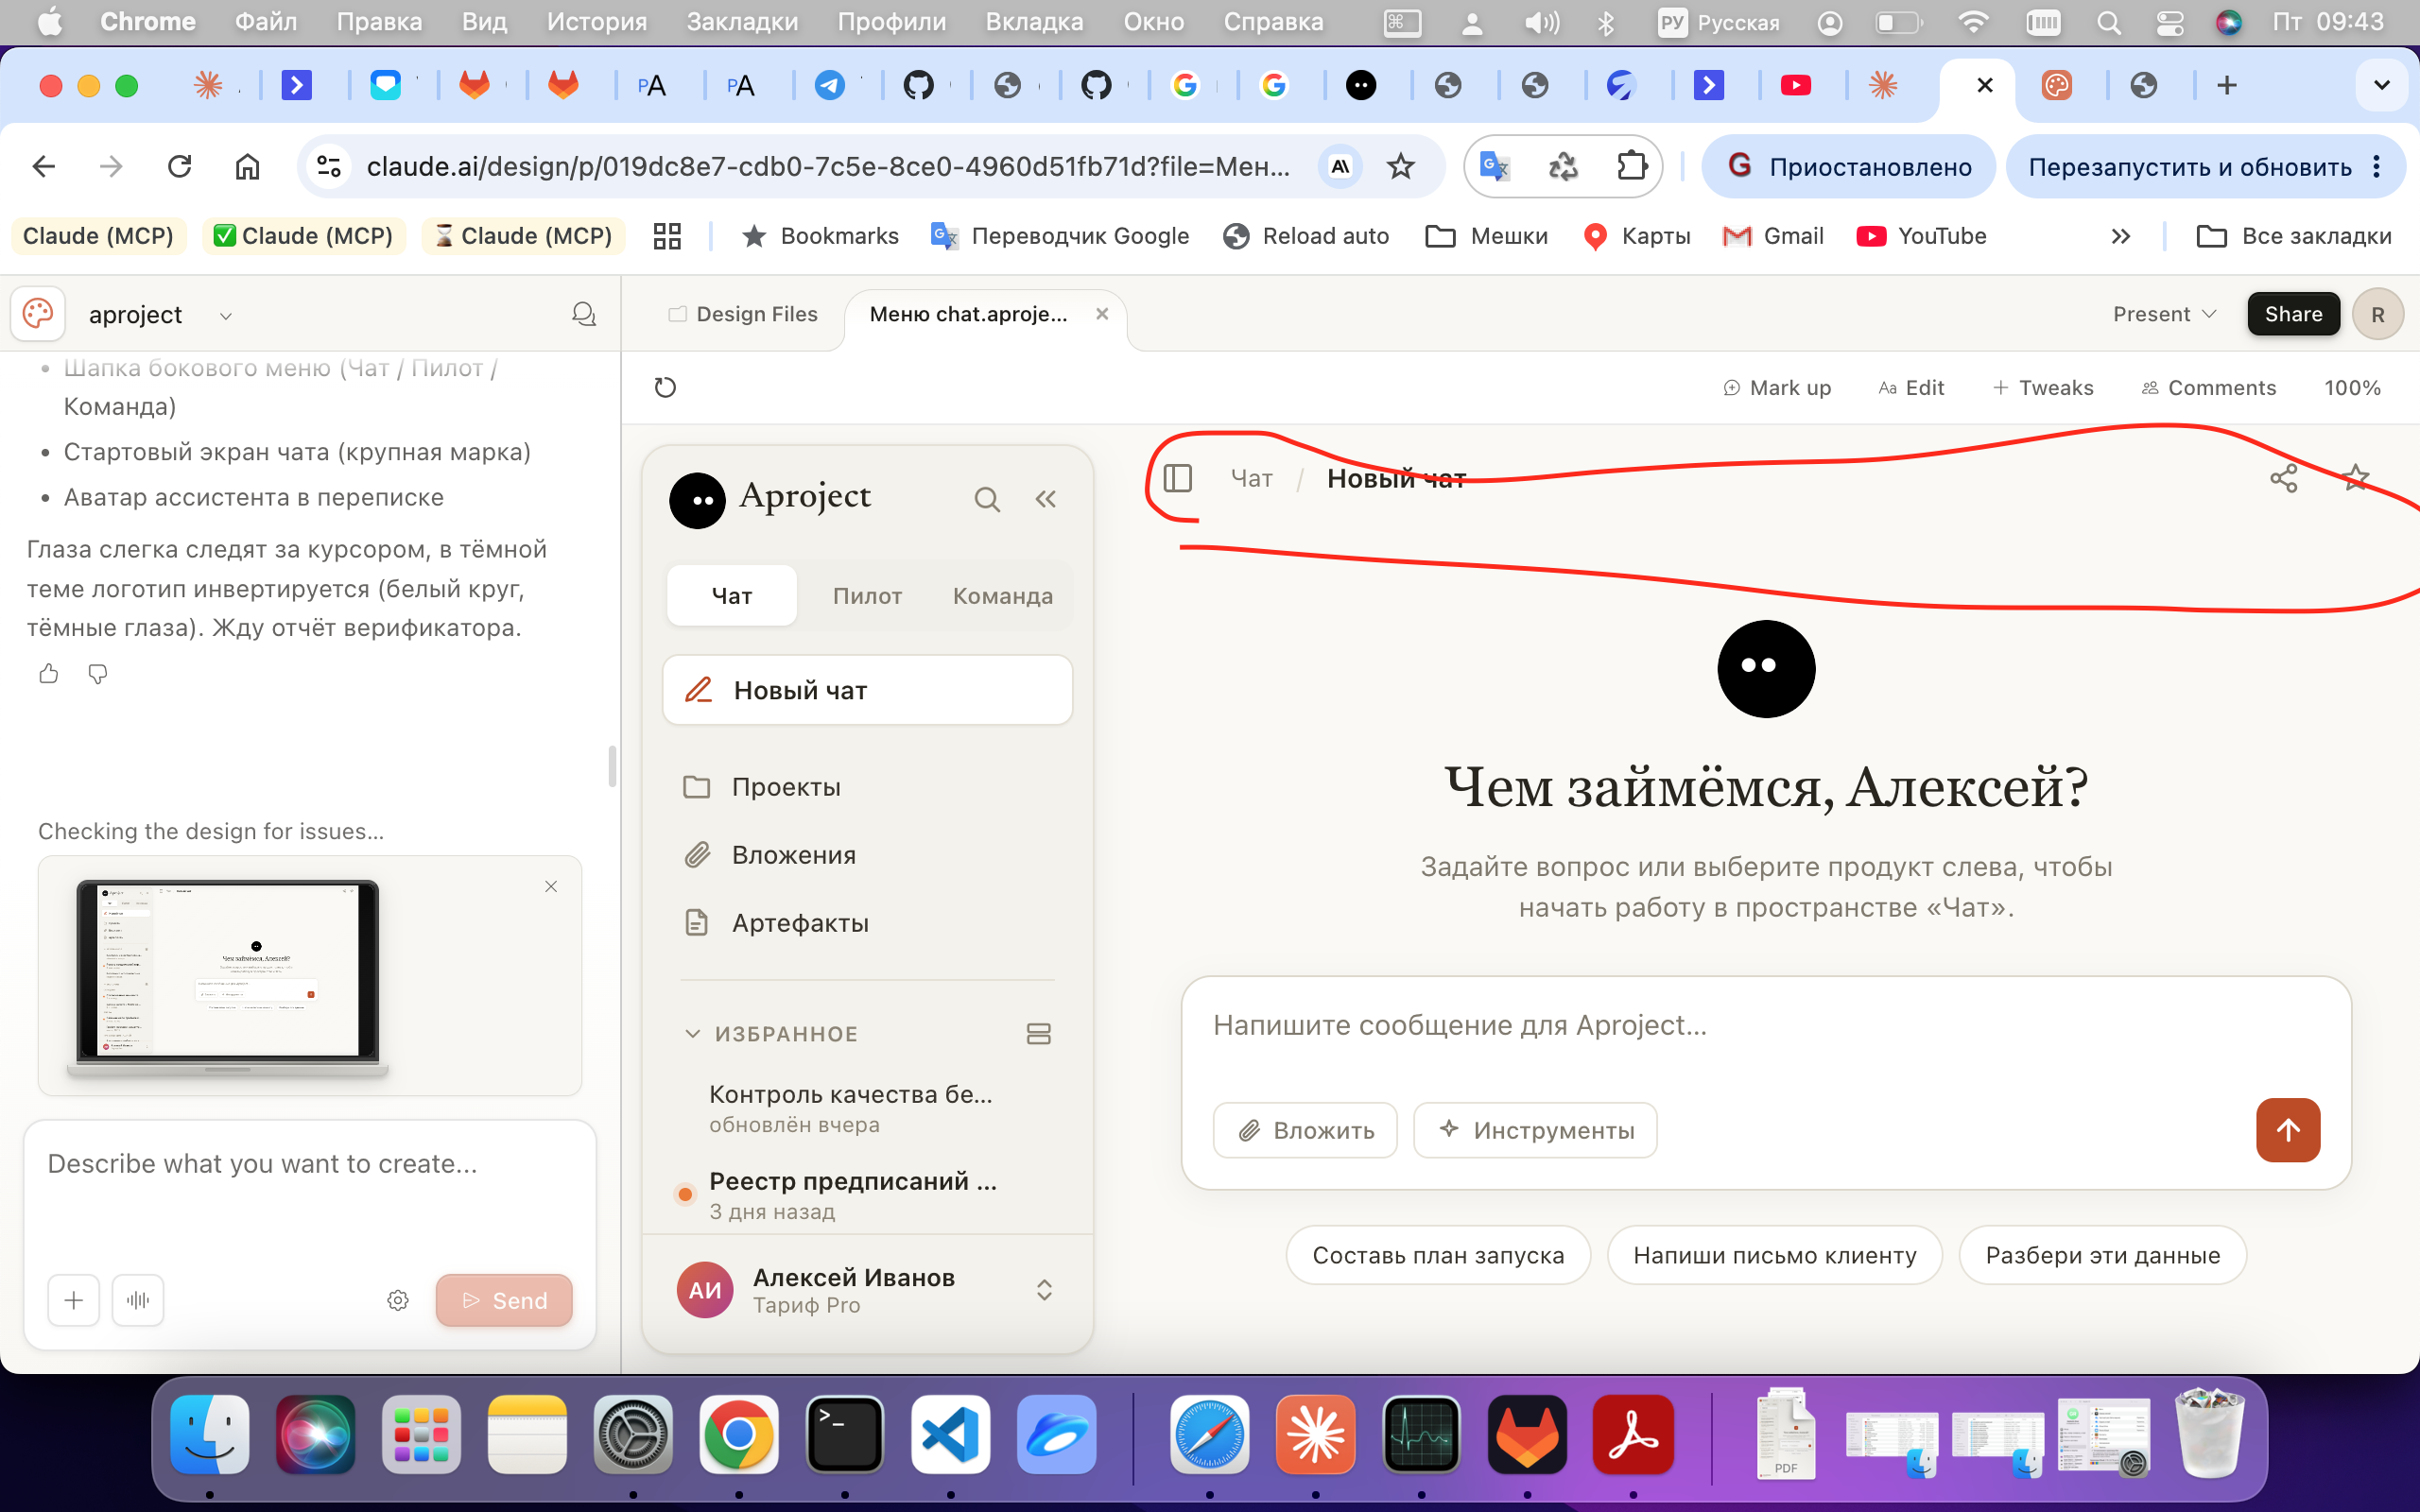
Task: Open the Tweaks panel
Action: pos(2043,388)
